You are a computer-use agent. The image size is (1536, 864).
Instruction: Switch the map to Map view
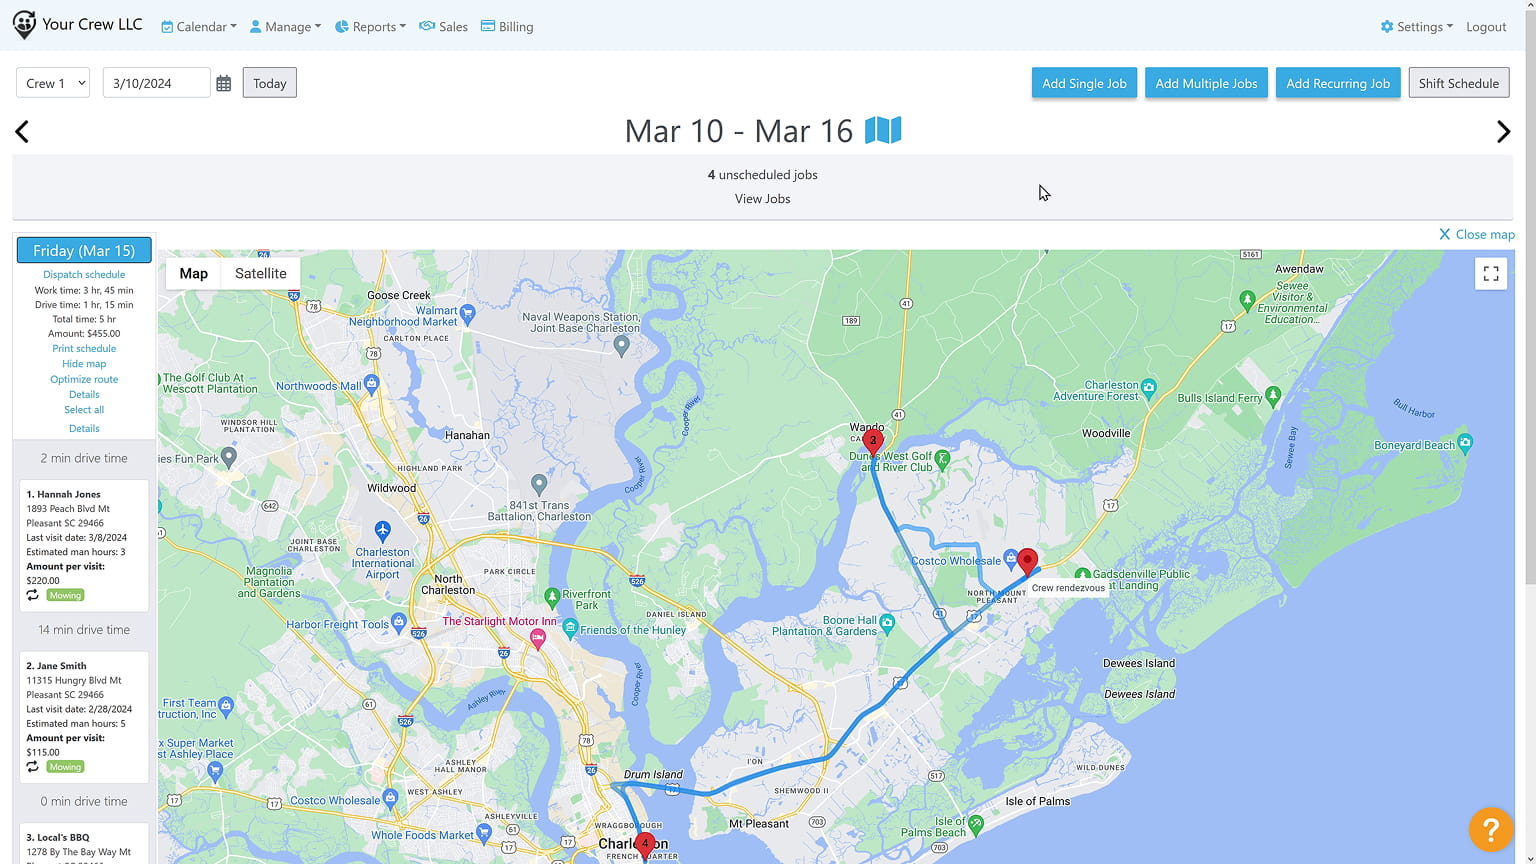(194, 273)
